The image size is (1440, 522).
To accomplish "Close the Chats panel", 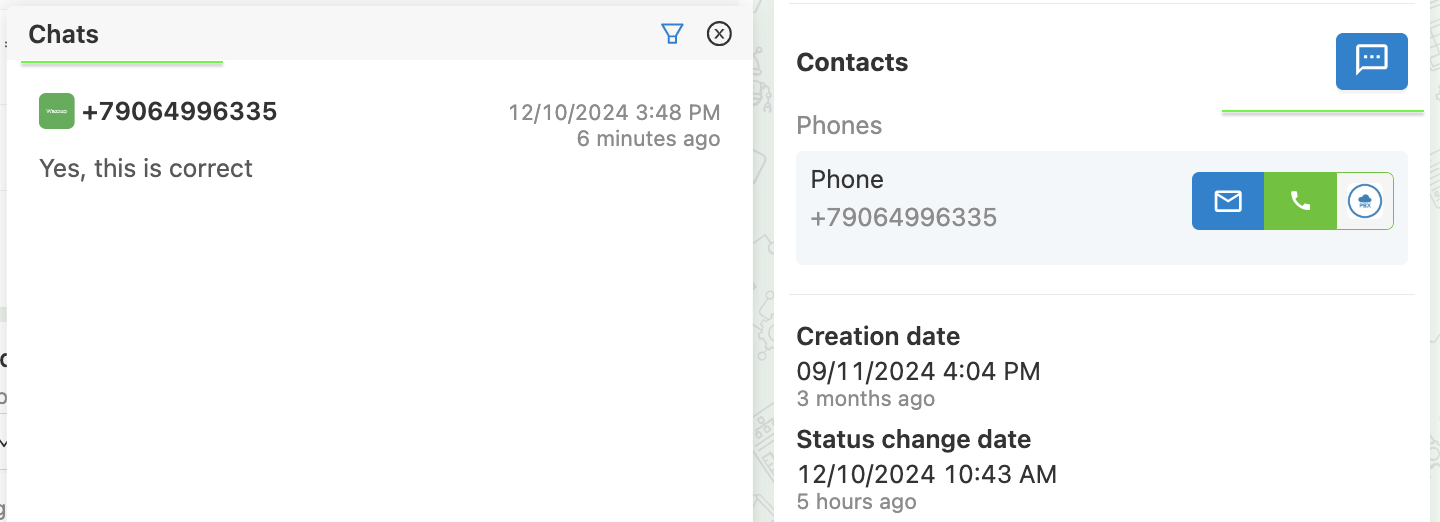I will [719, 34].
